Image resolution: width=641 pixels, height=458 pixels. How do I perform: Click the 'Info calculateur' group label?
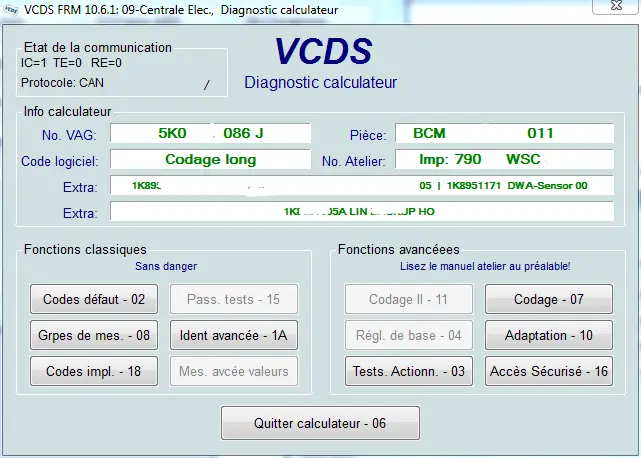tap(67, 112)
